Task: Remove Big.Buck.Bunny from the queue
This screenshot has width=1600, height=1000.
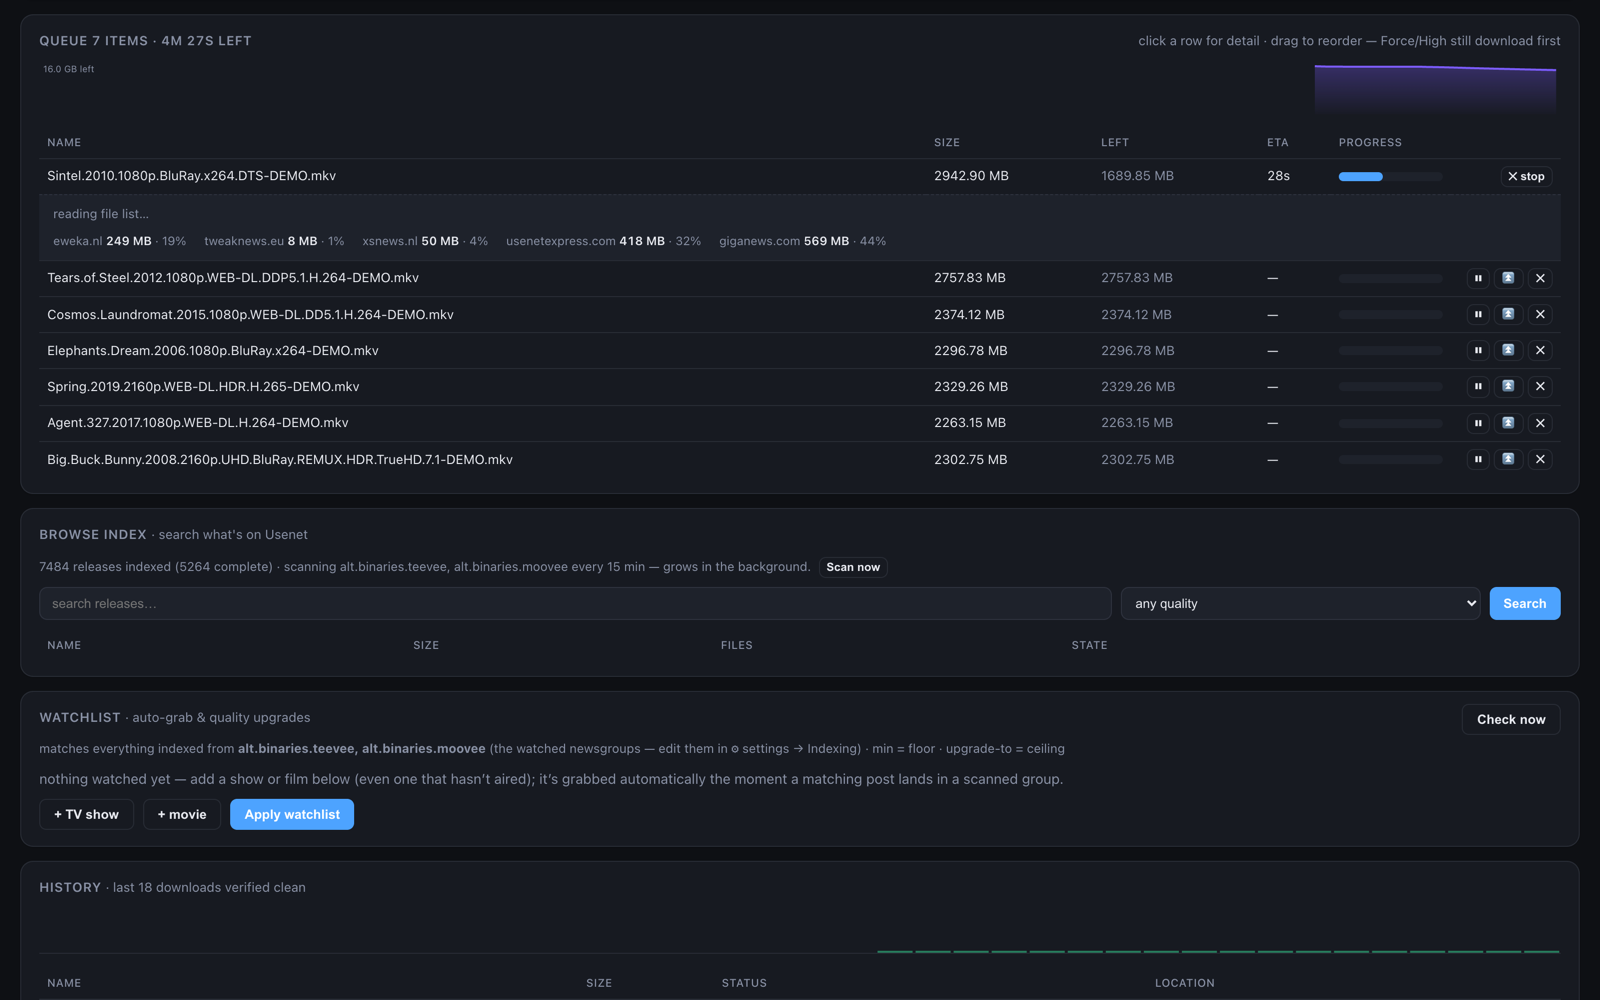Action: (x=1540, y=459)
